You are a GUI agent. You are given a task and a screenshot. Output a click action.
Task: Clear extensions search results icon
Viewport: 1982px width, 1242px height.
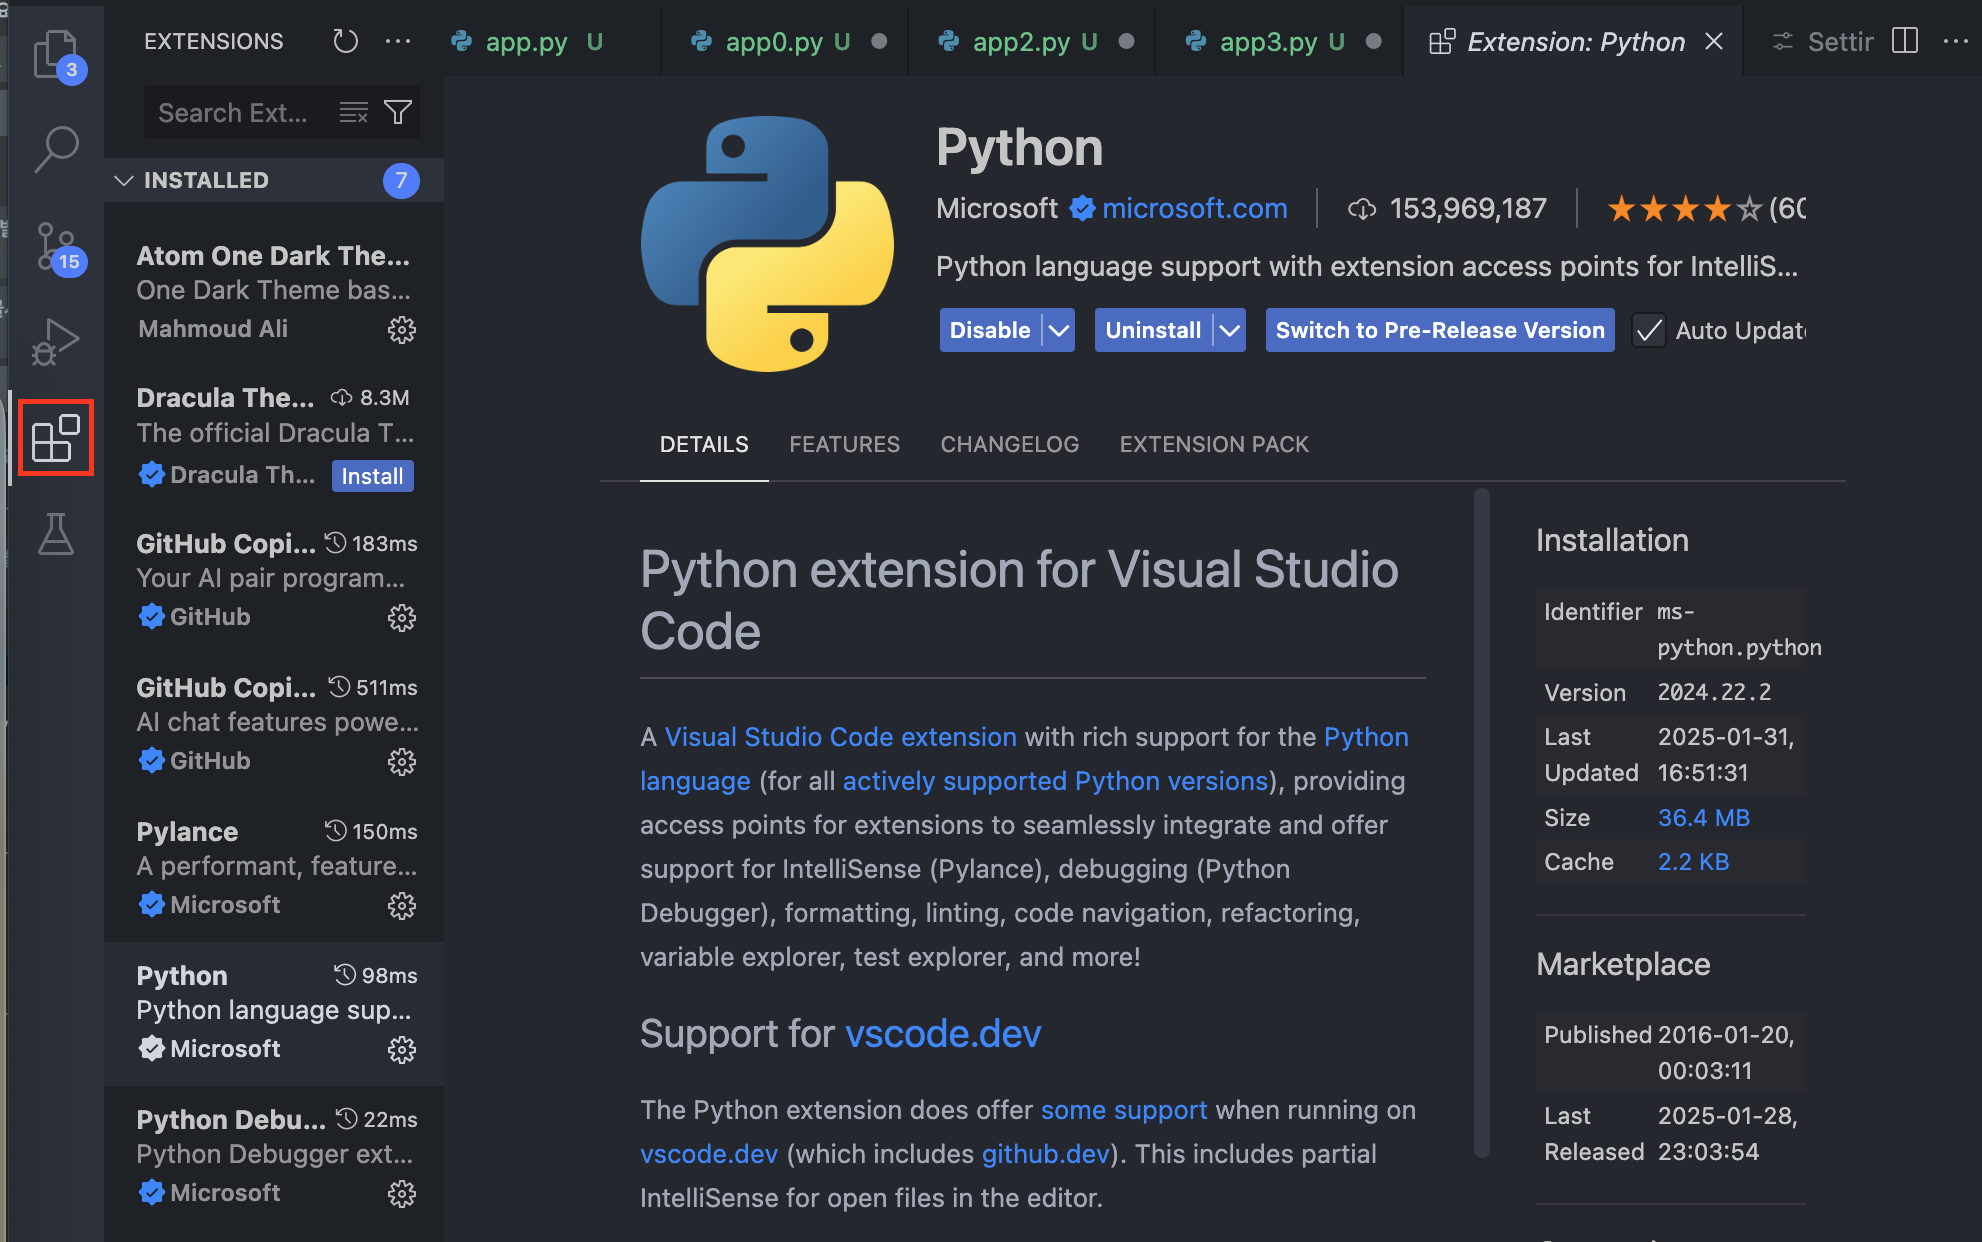click(353, 112)
